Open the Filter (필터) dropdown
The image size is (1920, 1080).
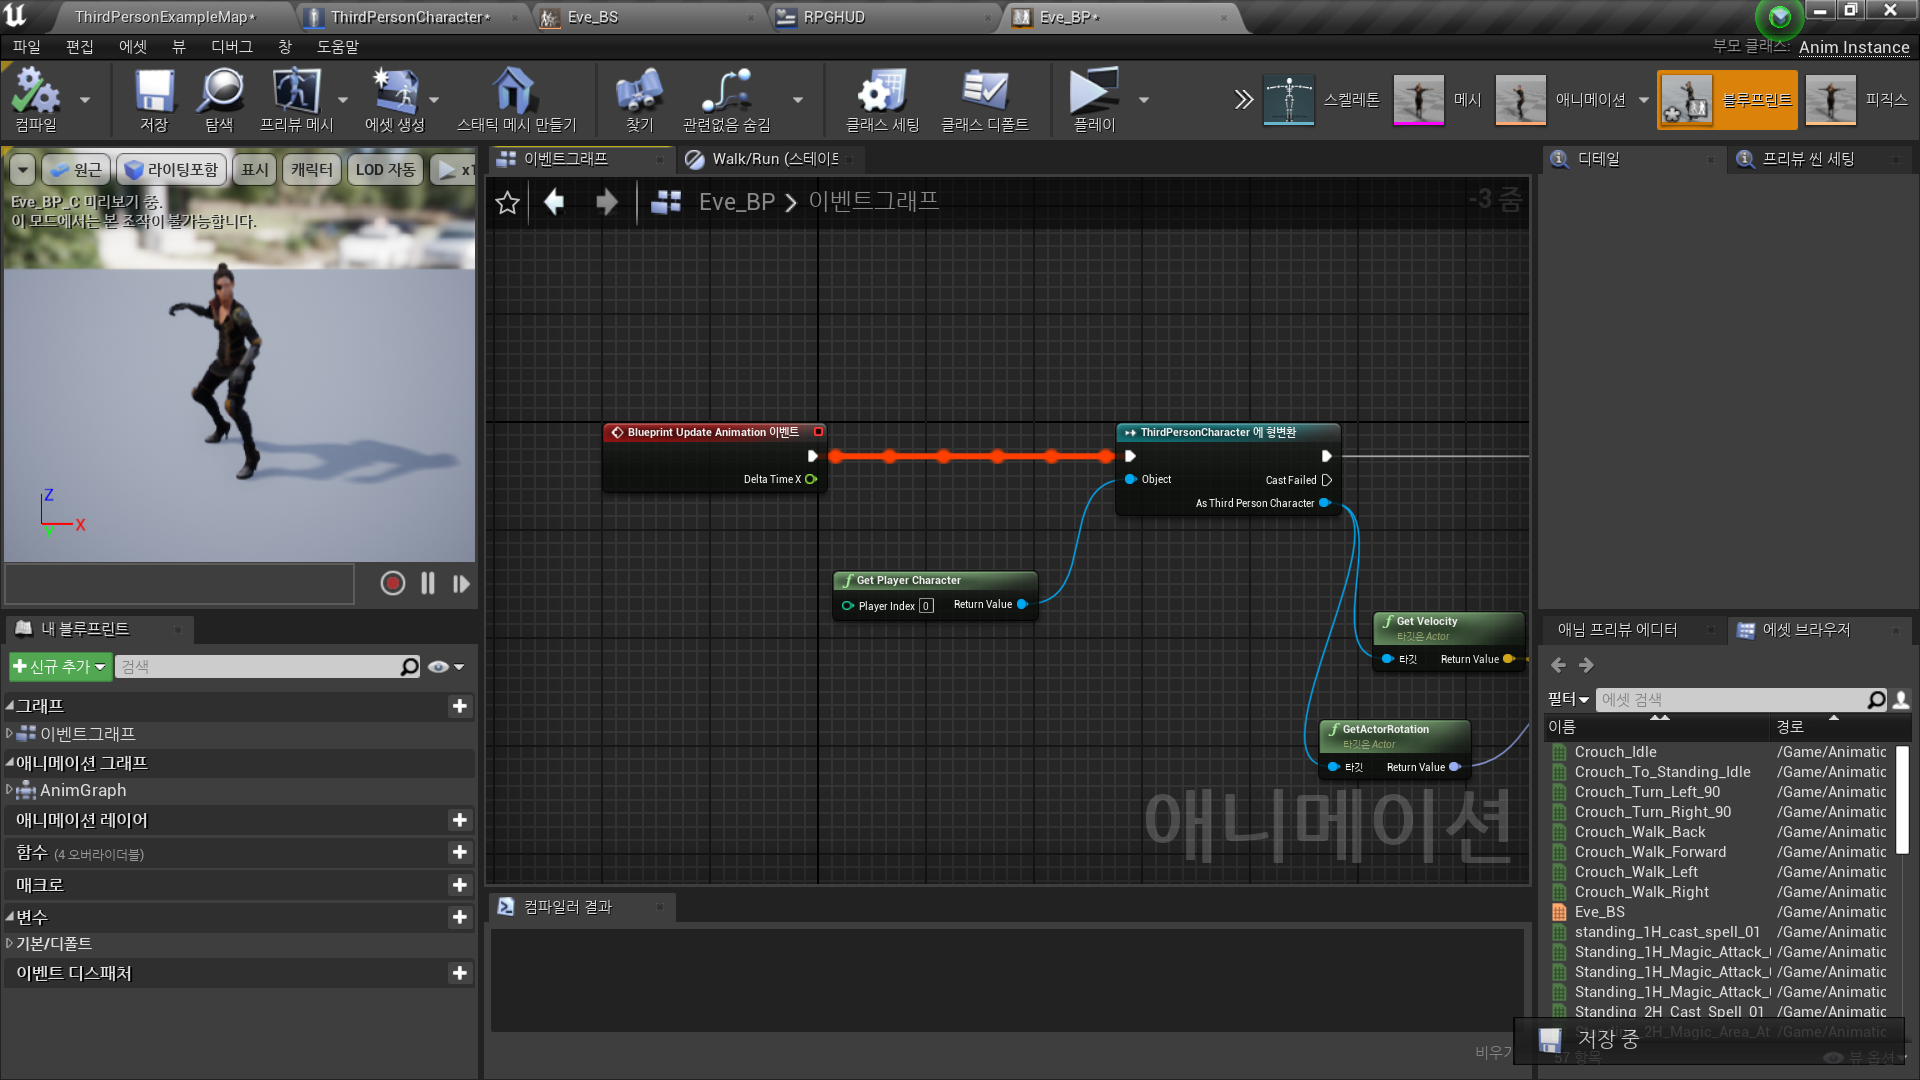coord(1567,699)
